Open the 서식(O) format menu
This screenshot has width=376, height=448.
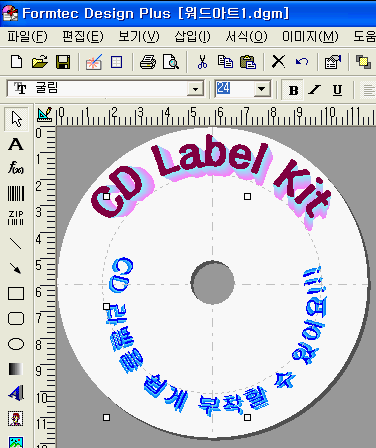pos(246,36)
